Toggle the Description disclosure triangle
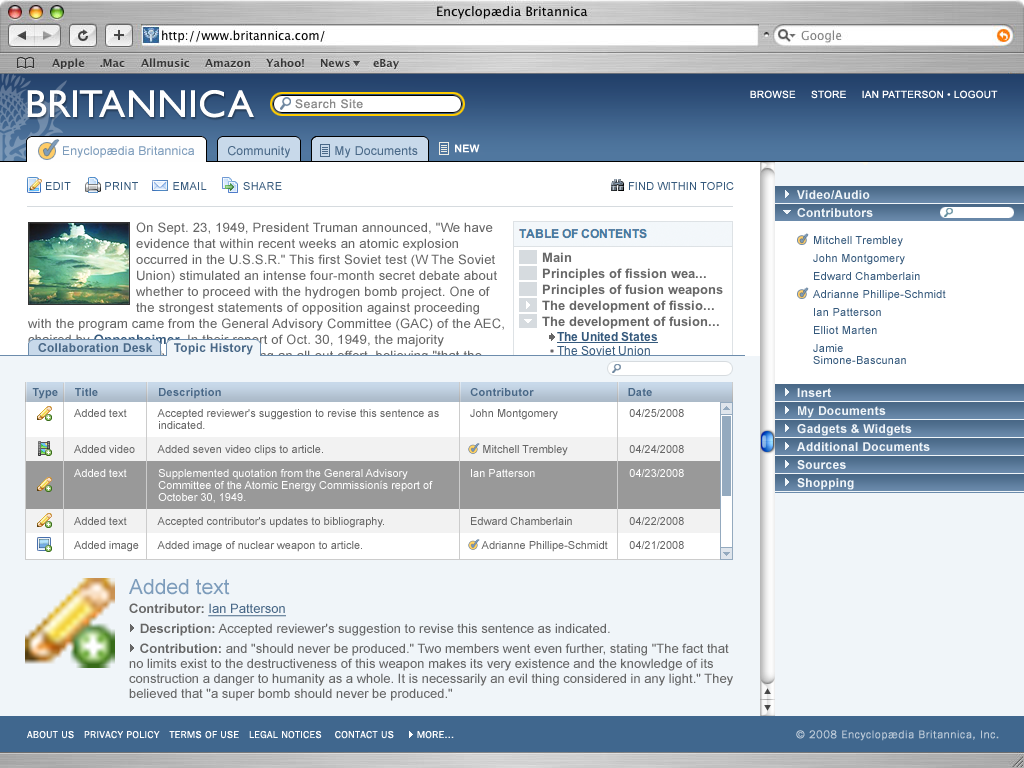1024x768 pixels. [x=132, y=628]
